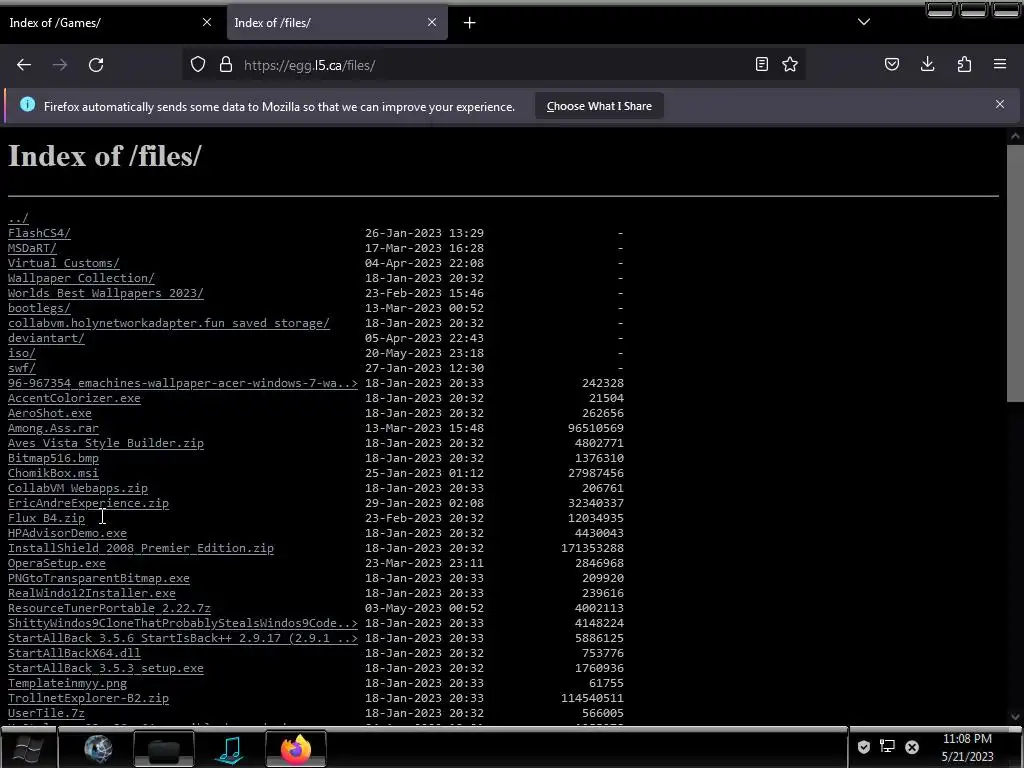Viewport: 1024px width, 768px height.
Task: Open the globe browser taskbar icon
Action: (98, 749)
